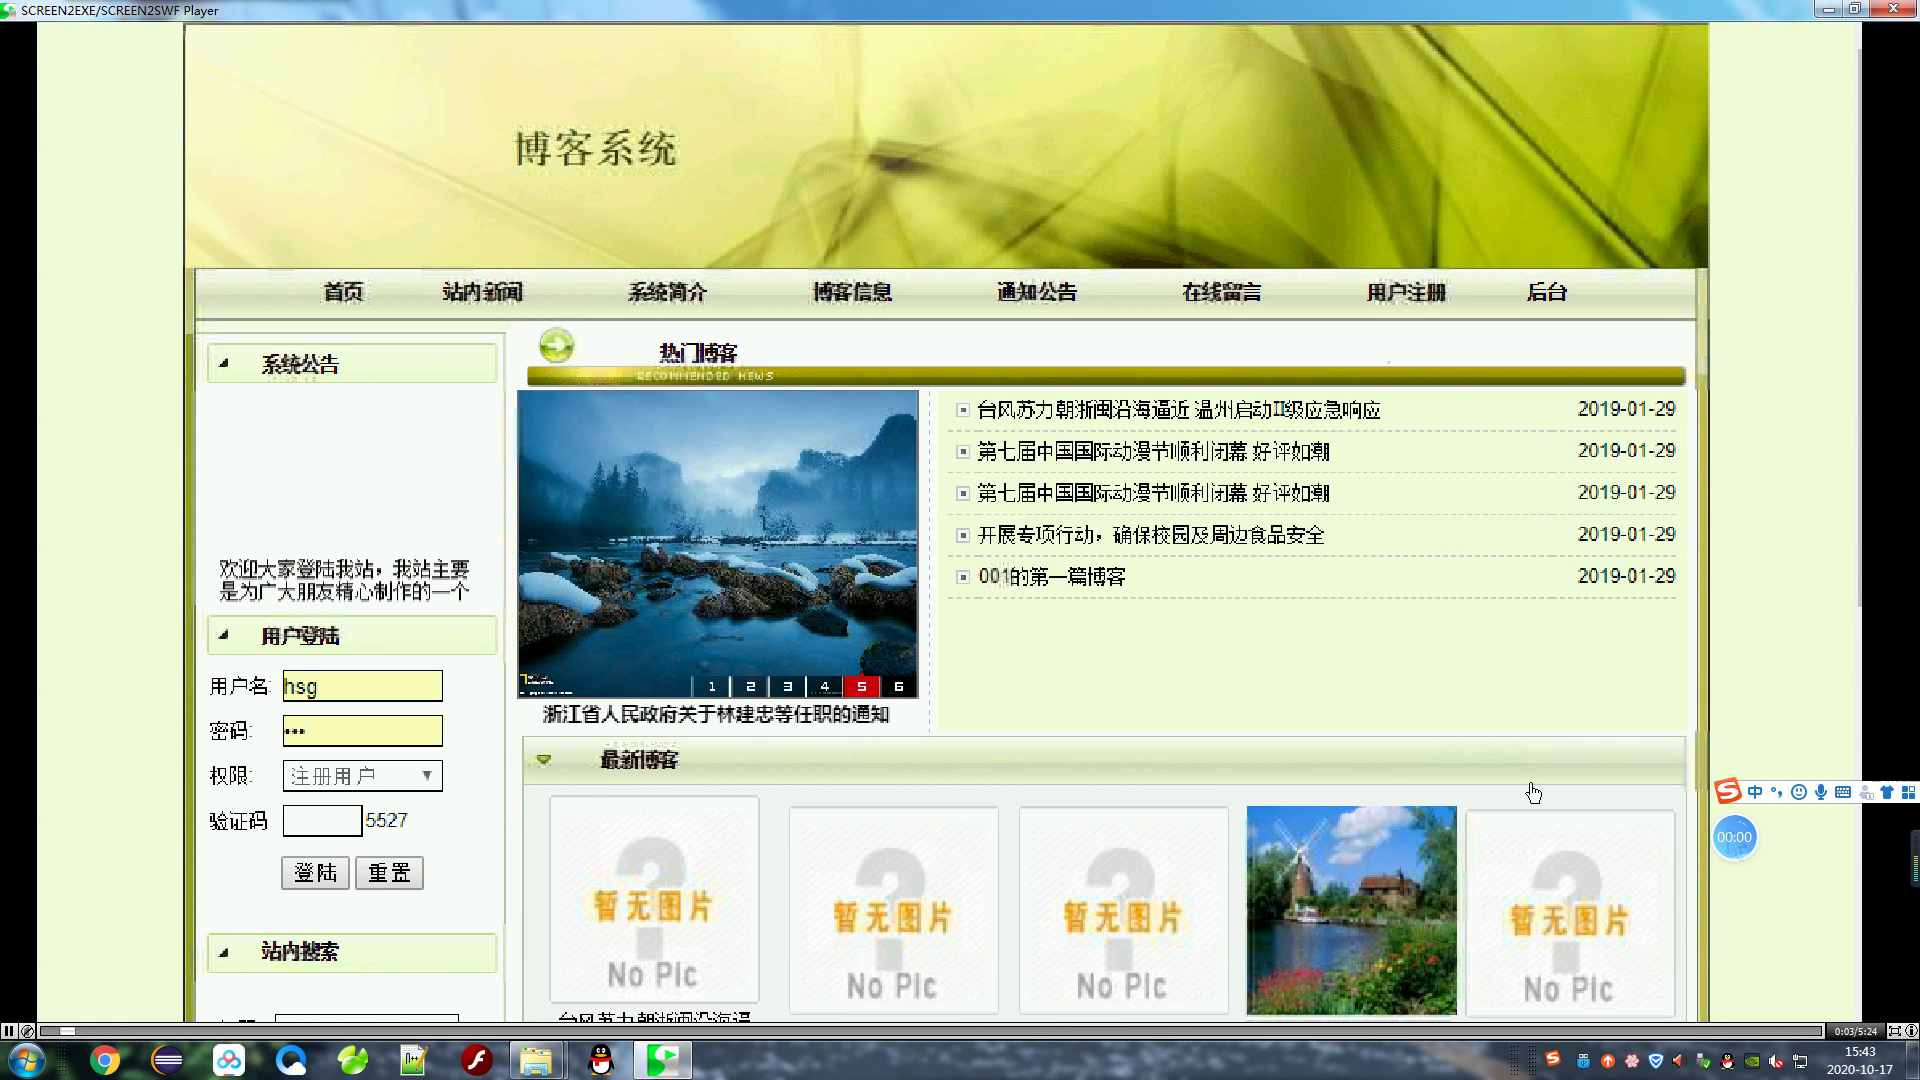1920x1080 pixels.
Task: Click the stop icon beside pause
Action: (27, 1031)
